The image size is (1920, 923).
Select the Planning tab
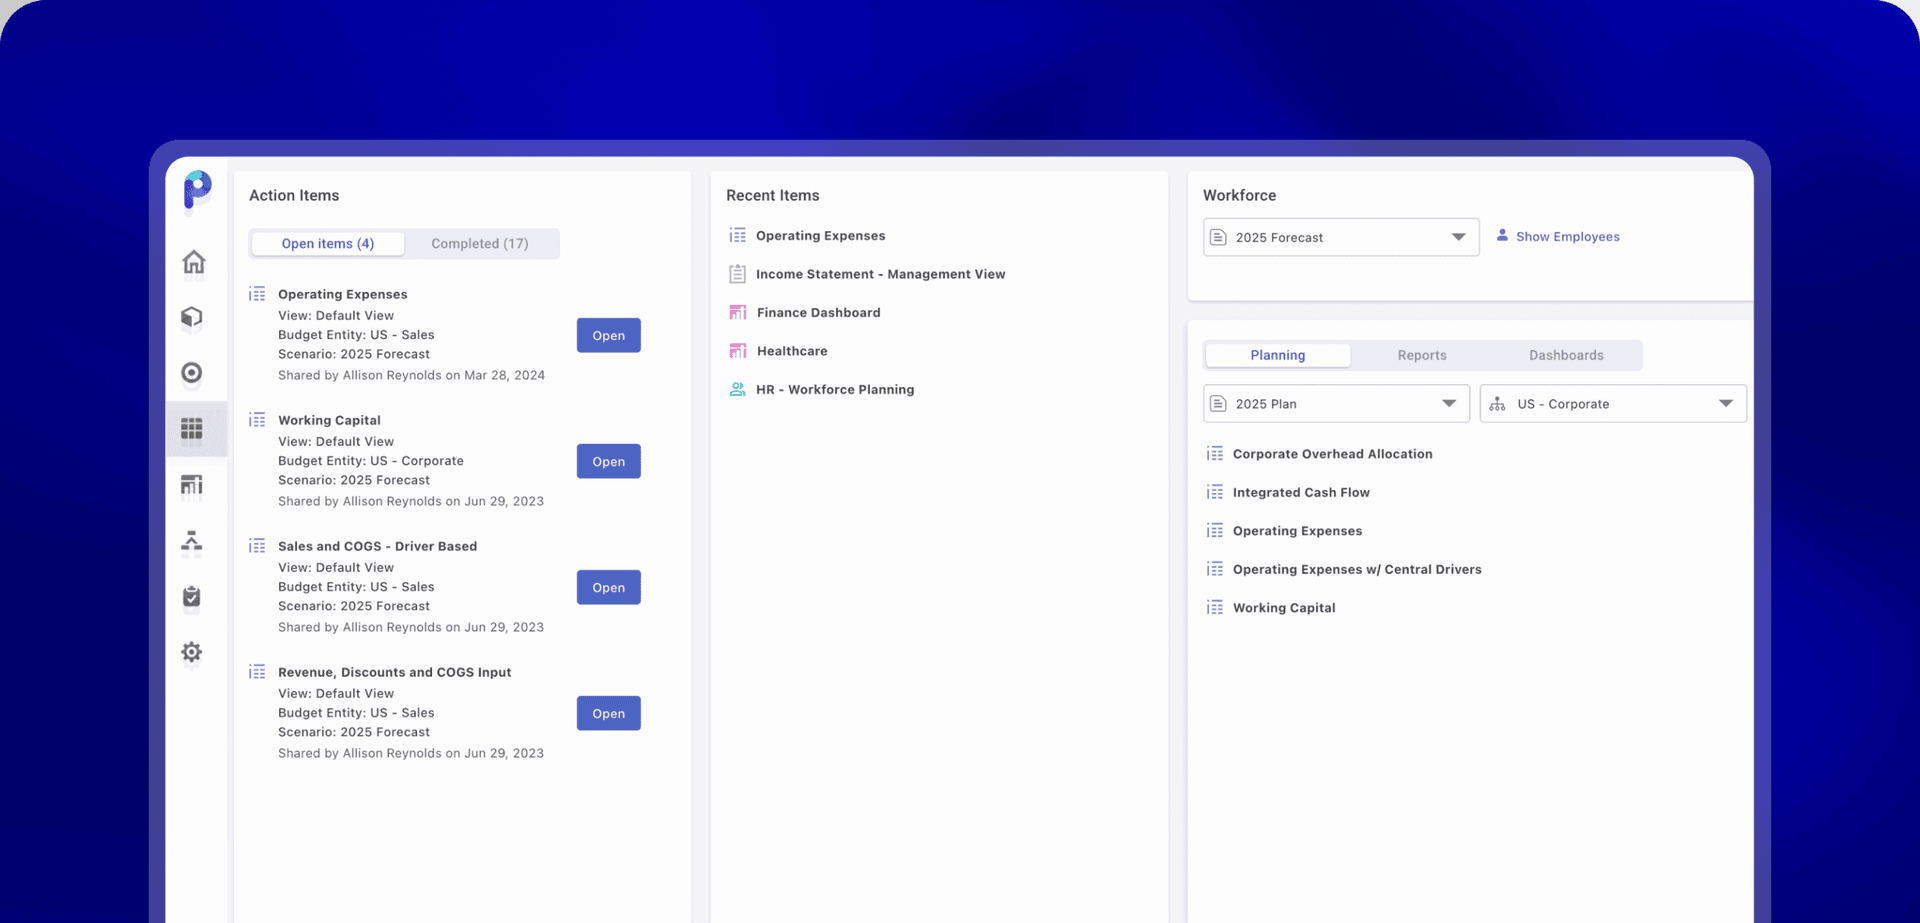coord(1278,355)
